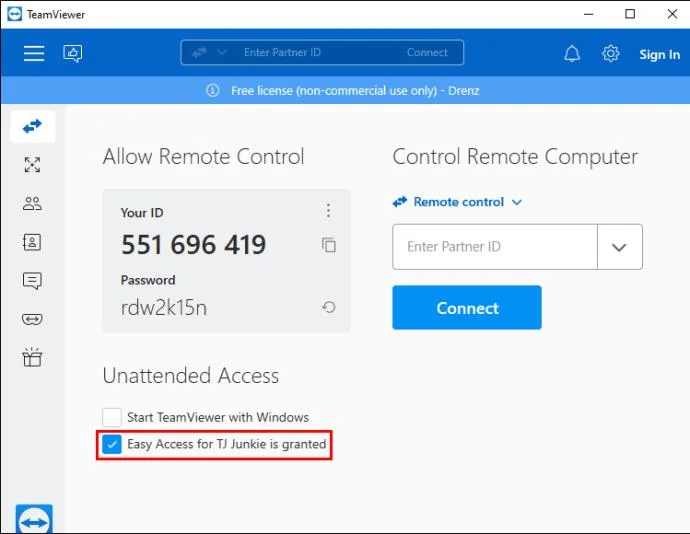Open the Chat sidebar icon
This screenshot has width=690, height=534.
pos(33,280)
